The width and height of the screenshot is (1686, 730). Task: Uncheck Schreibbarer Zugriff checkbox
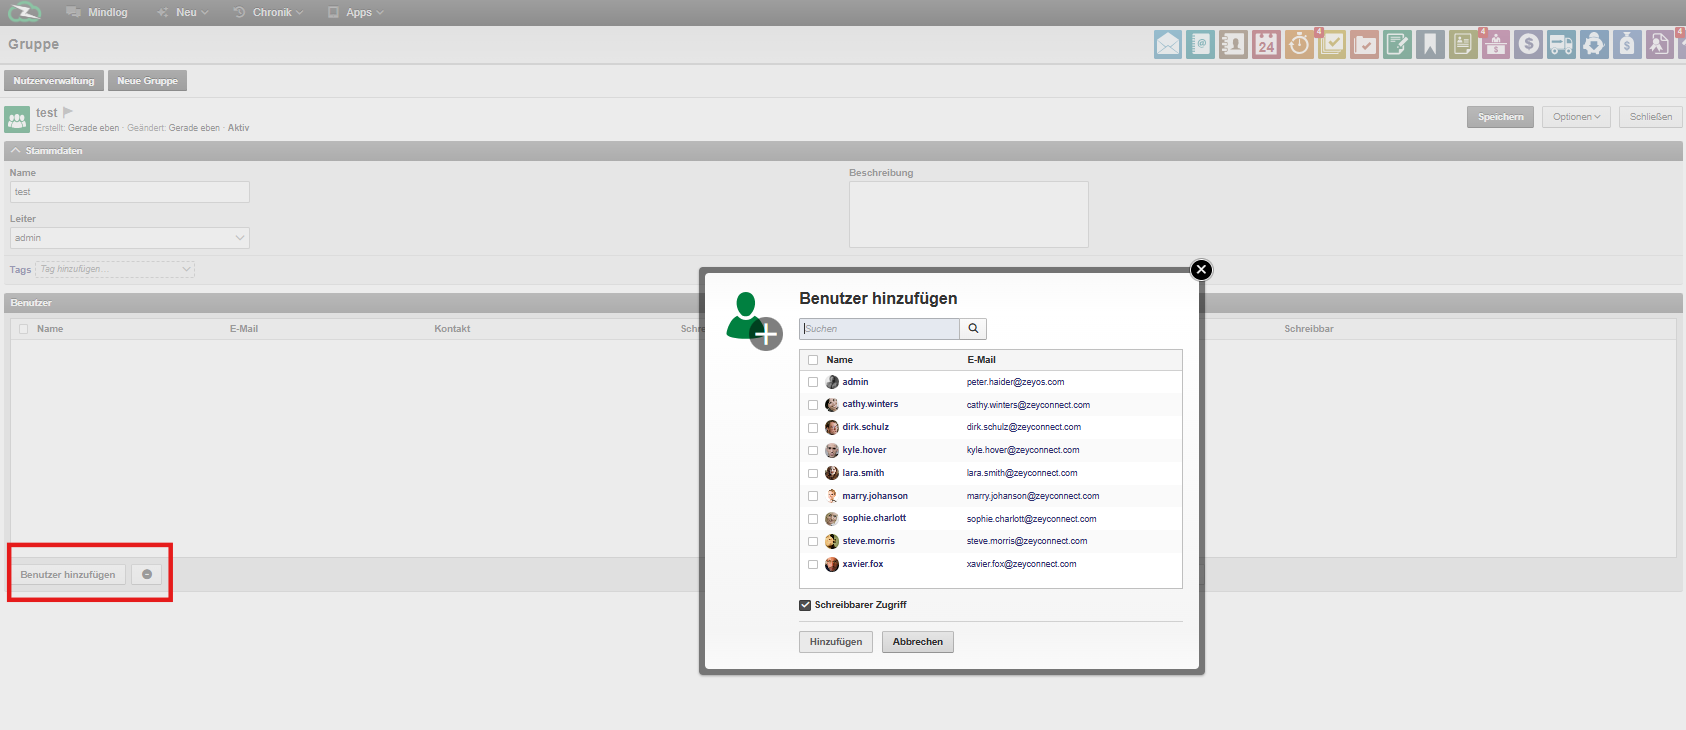pos(805,605)
